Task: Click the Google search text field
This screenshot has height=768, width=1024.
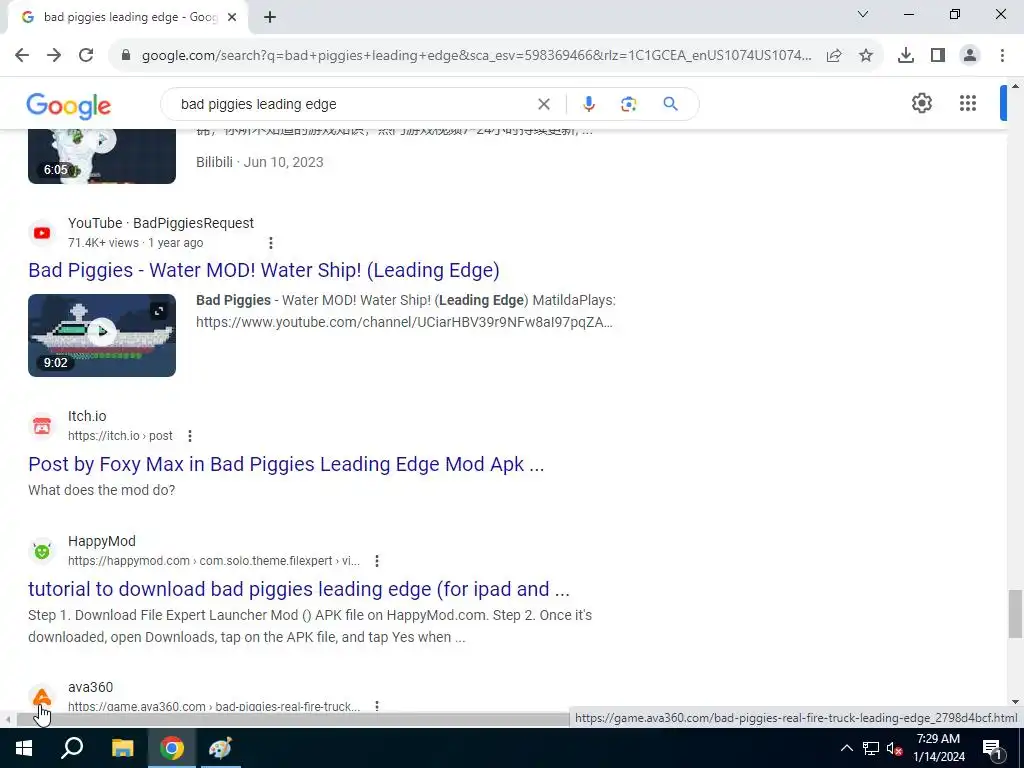Action: click(x=353, y=104)
